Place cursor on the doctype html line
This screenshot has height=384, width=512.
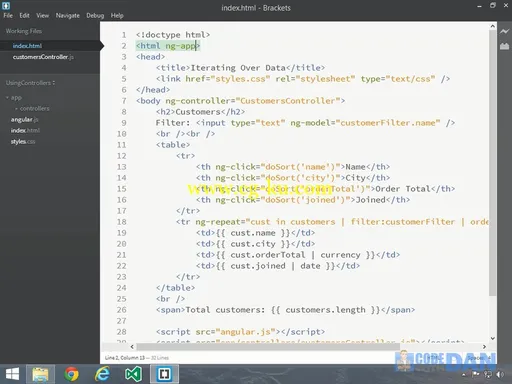click(173, 35)
